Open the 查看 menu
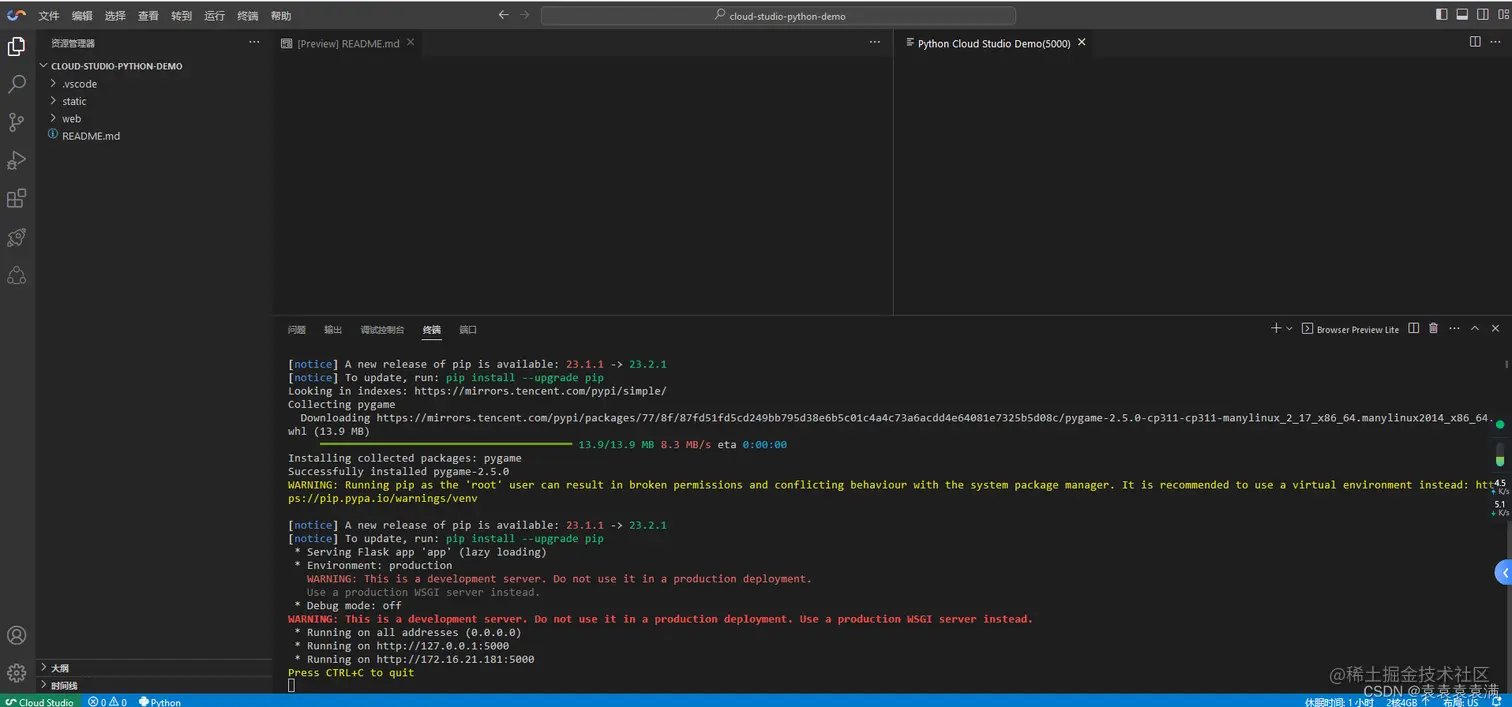The width and height of the screenshot is (1512, 707). point(148,16)
